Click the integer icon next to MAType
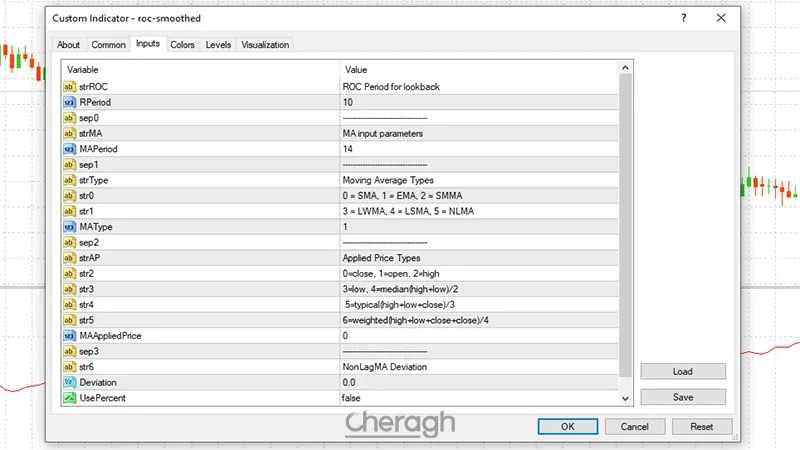Image resolution: width=800 pixels, height=450 pixels. tap(70, 227)
